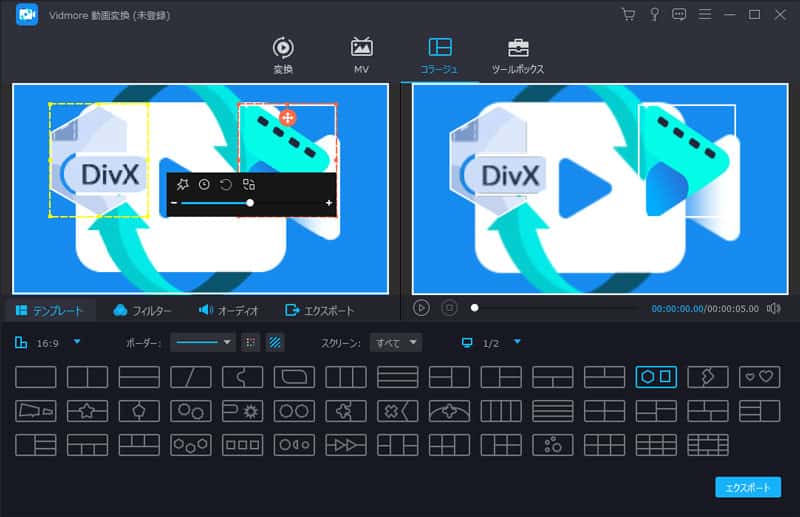
Task: Click the swap layout icon in clip toolbar
Action: click(249, 184)
